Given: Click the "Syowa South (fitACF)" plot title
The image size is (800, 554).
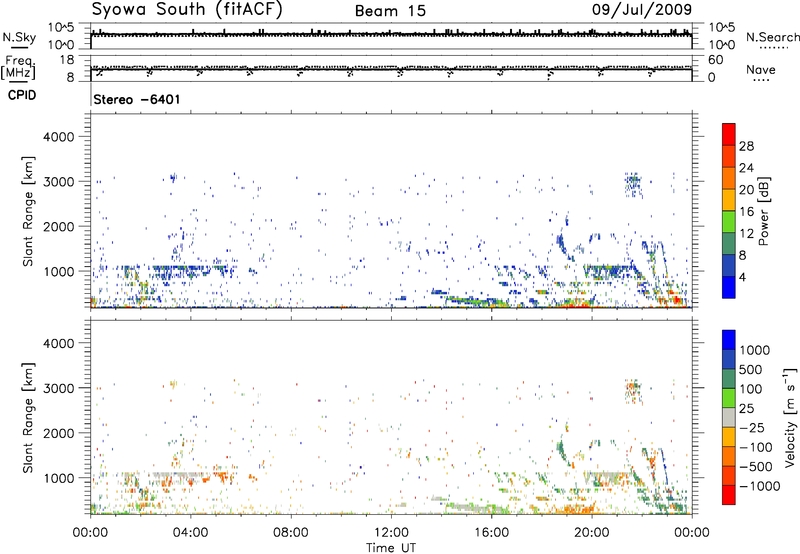Looking at the screenshot, I should (186, 9).
